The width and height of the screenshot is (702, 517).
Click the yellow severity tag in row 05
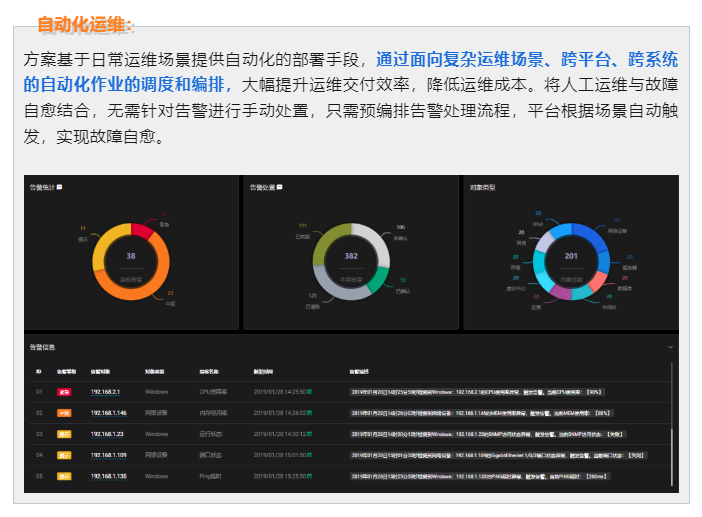click(x=64, y=476)
